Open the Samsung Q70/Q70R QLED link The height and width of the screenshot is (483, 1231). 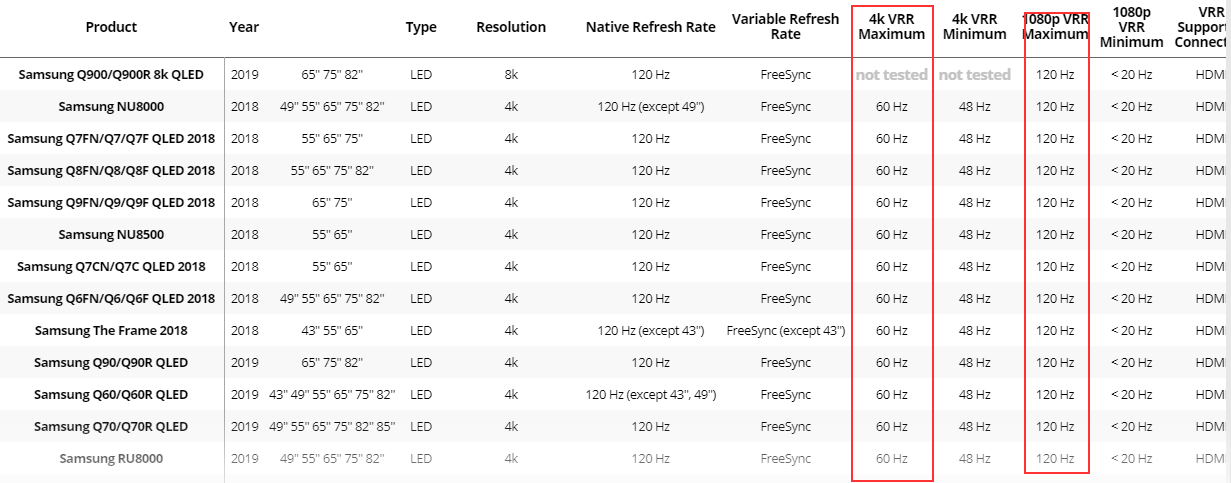[111, 426]
